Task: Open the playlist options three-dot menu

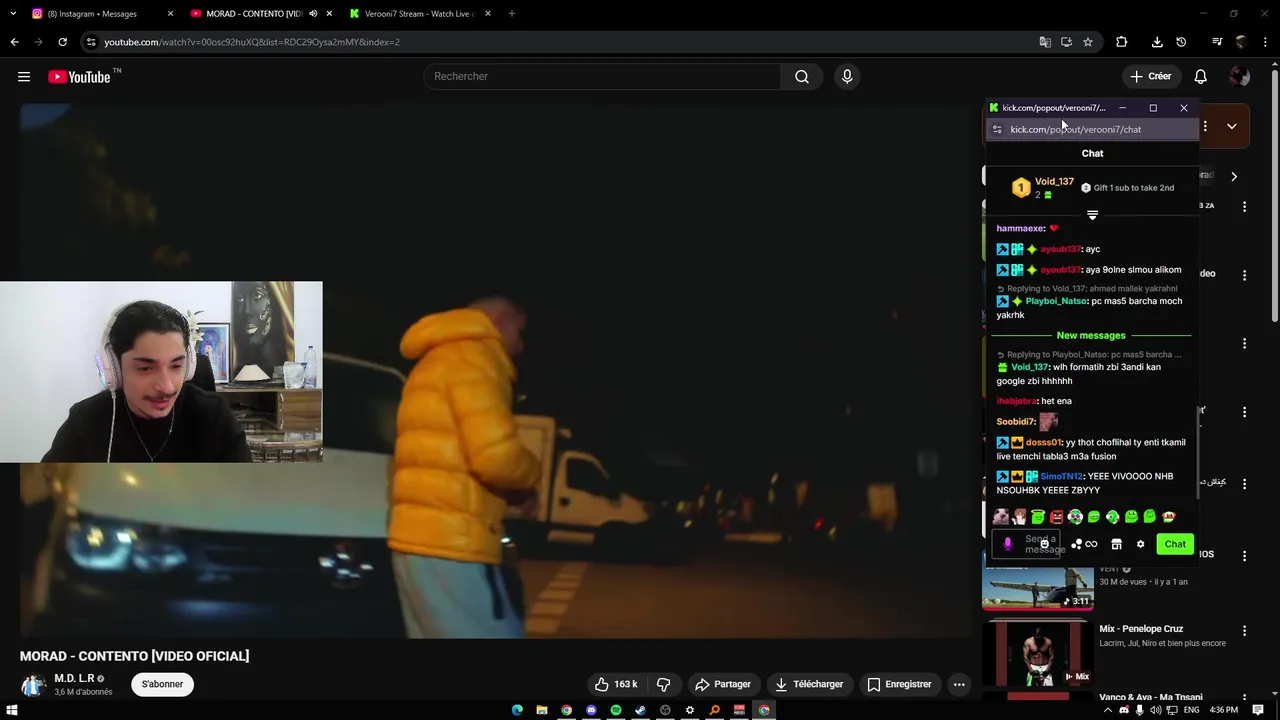Action: [x=1205, y=126]
